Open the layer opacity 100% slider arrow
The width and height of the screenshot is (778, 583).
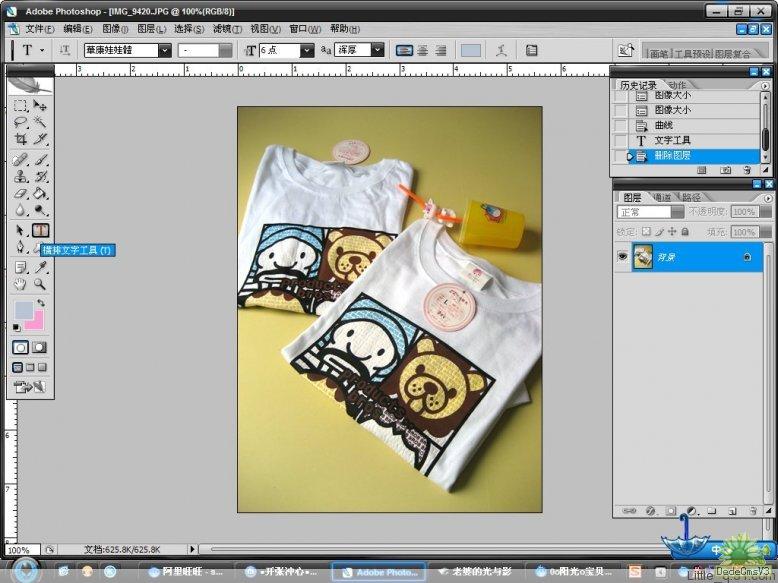766,212
